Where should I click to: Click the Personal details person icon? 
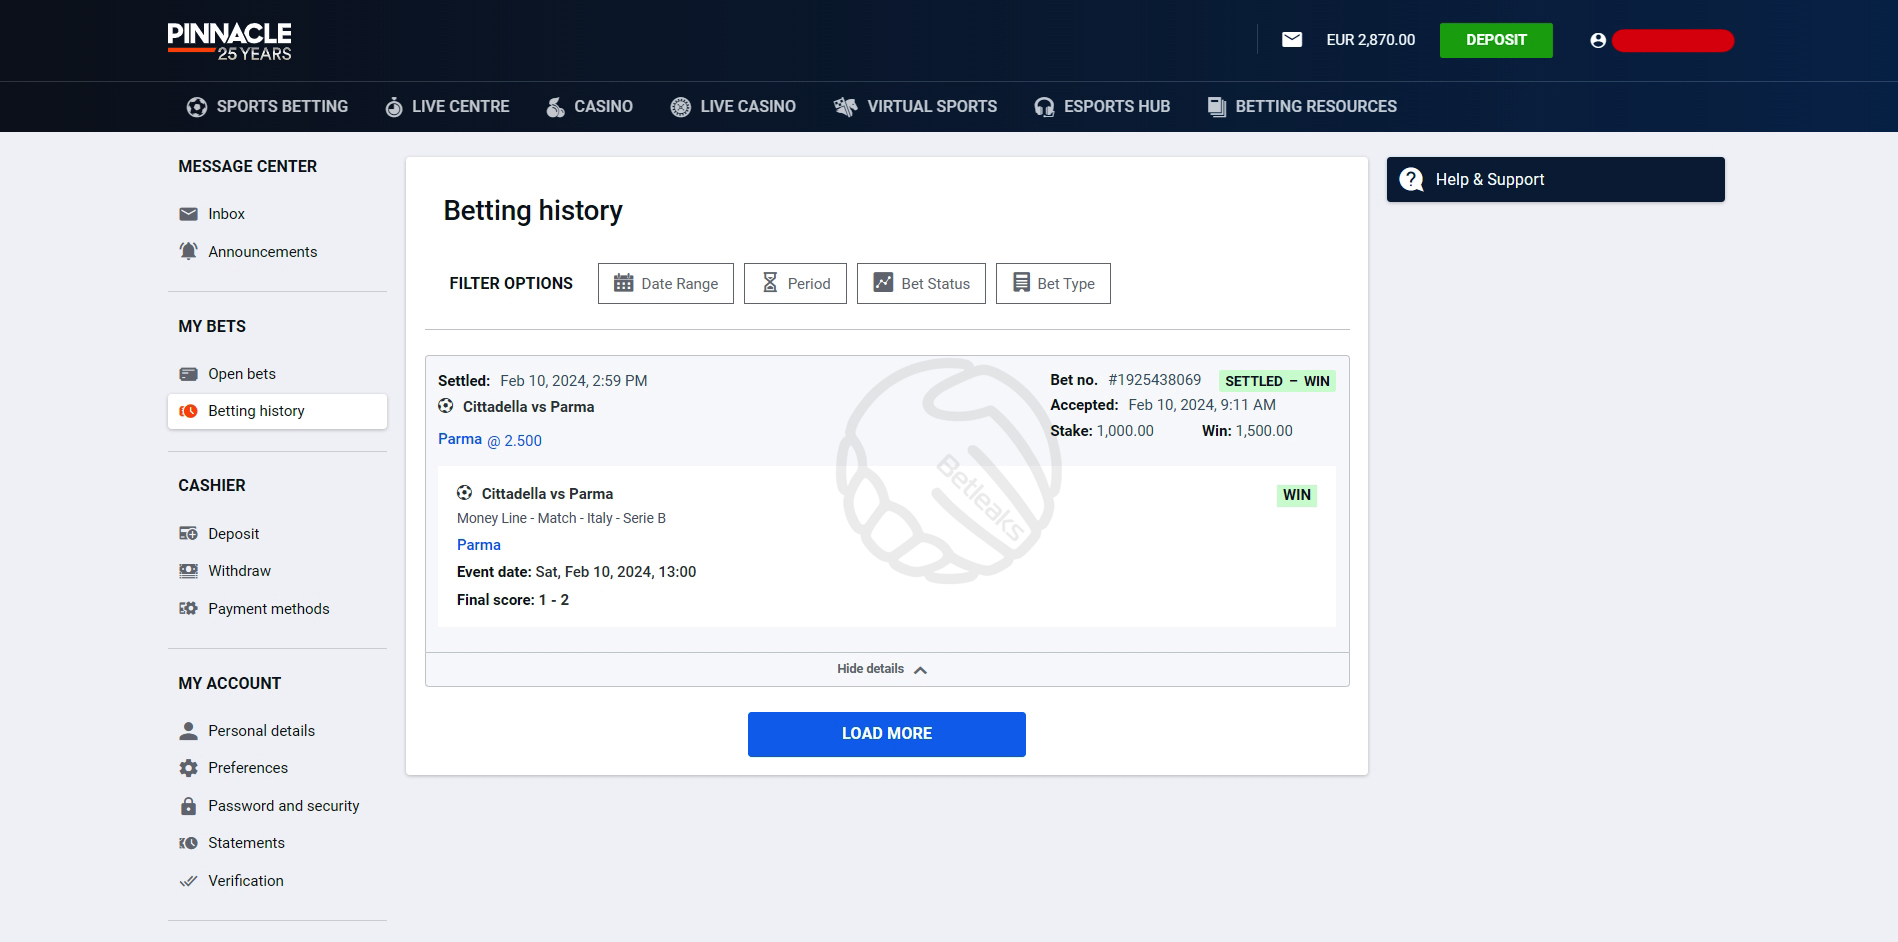pos(188,731)
